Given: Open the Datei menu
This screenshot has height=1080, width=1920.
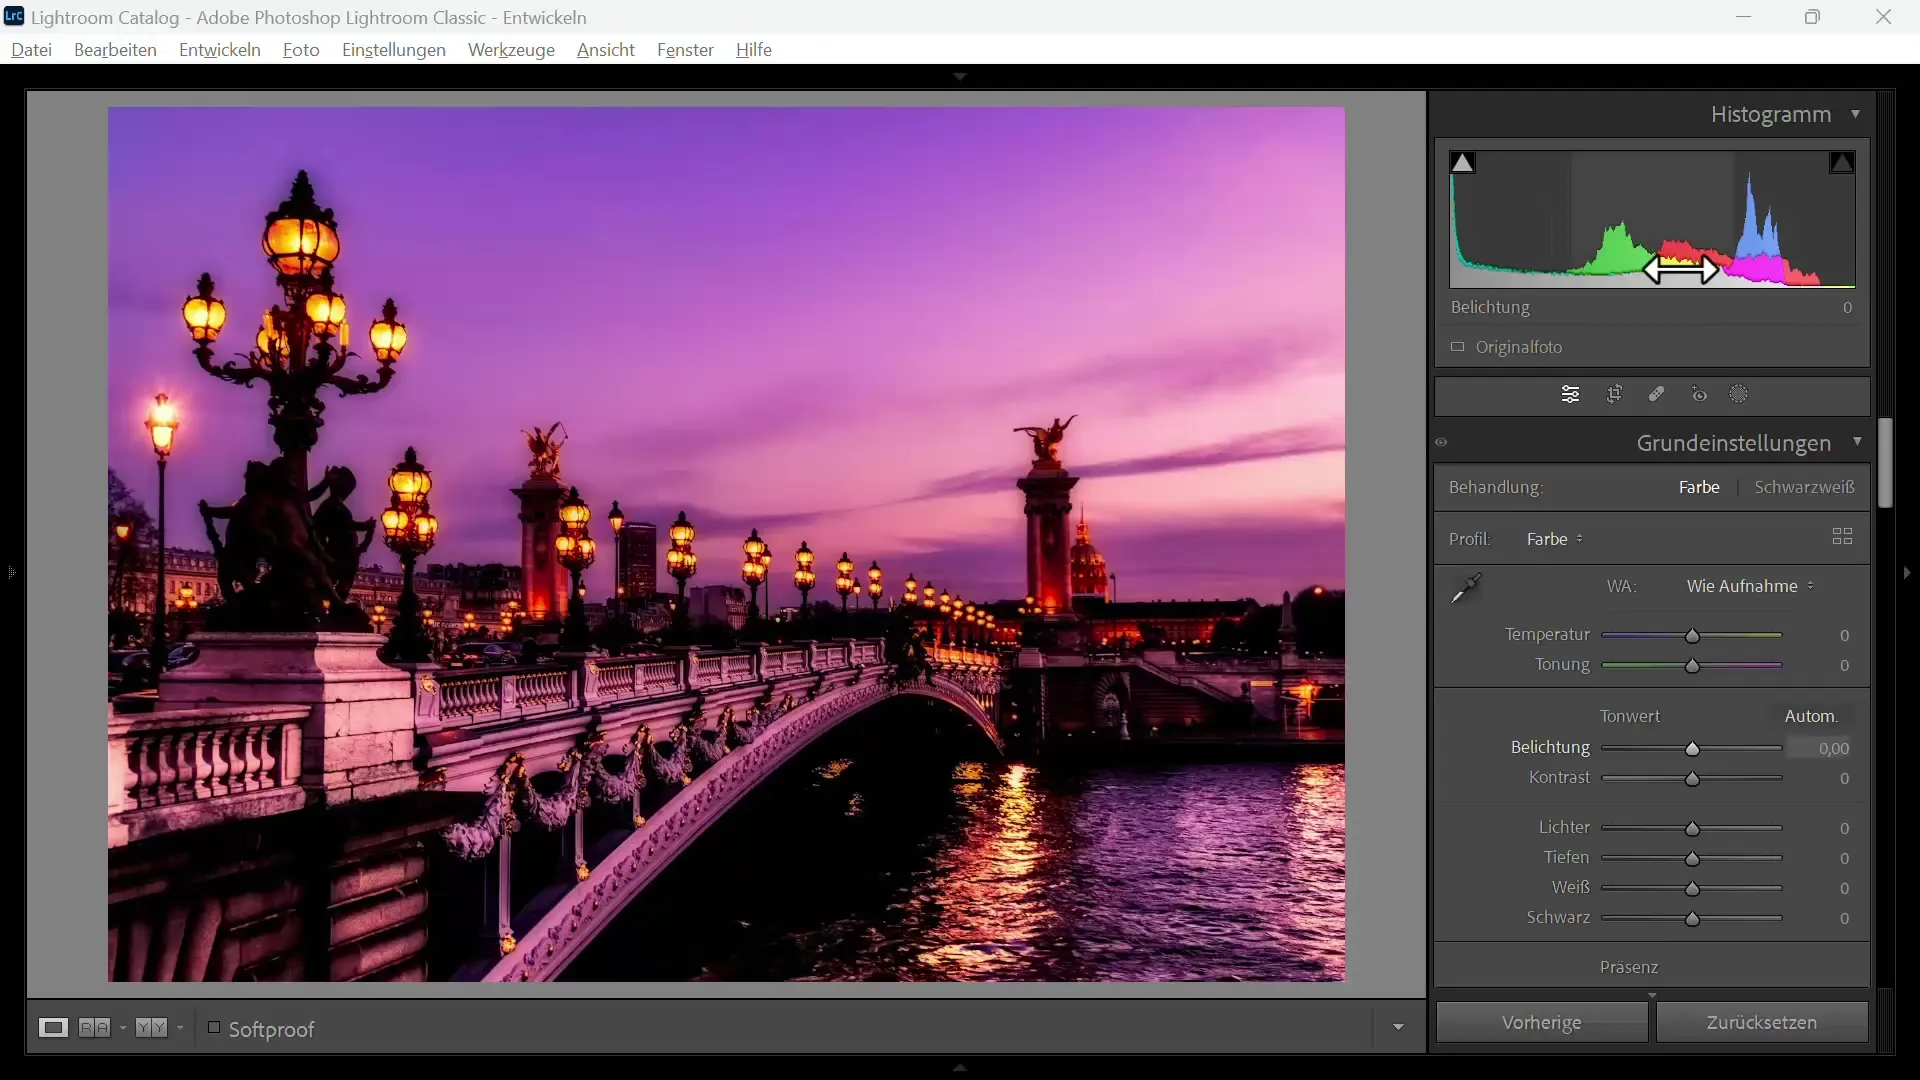Looking at the screenshot, I should (x=32, y=50).
